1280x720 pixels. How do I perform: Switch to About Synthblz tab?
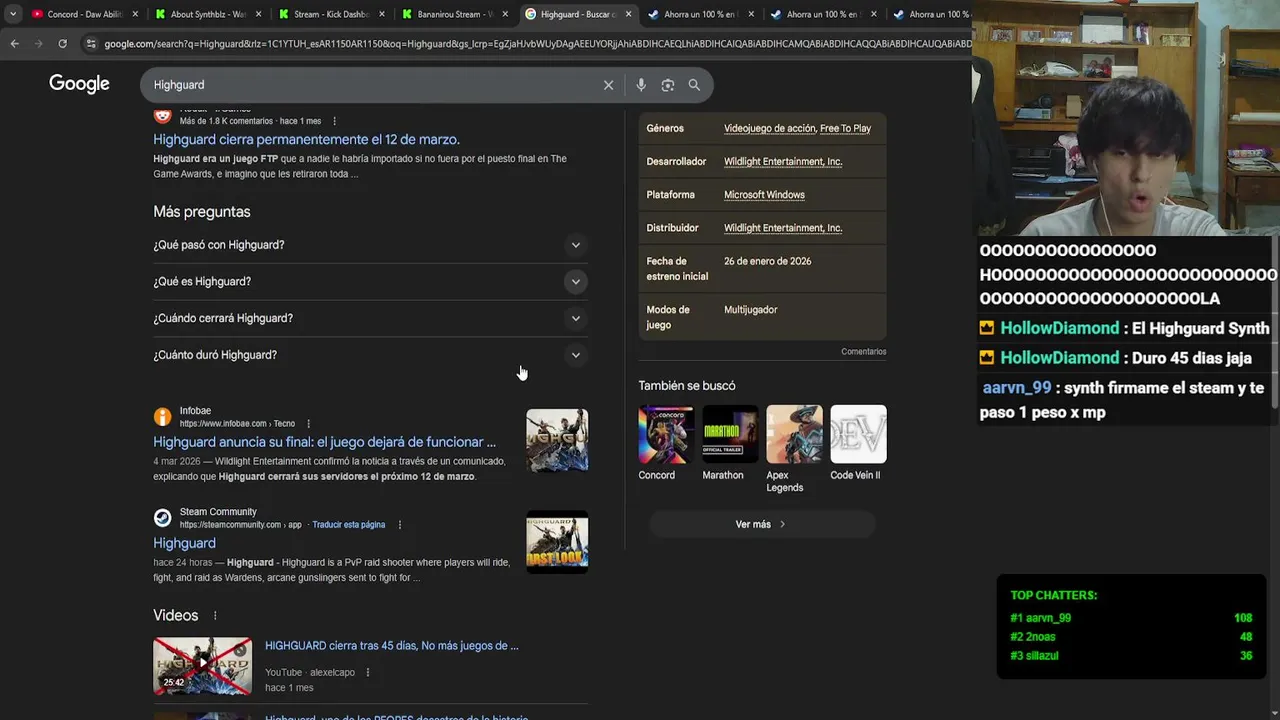208,14
